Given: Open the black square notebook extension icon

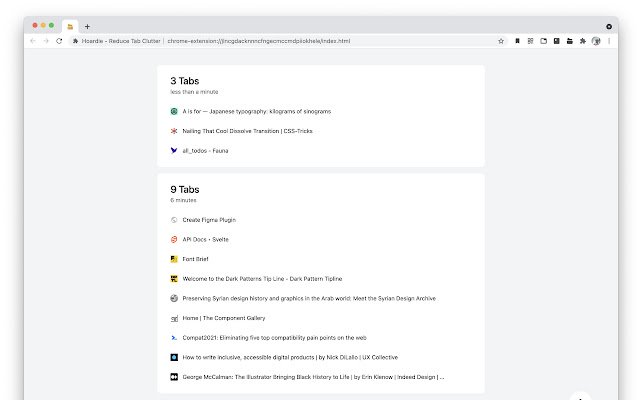Looking at the screenshot, I should [x=556, y=41].
